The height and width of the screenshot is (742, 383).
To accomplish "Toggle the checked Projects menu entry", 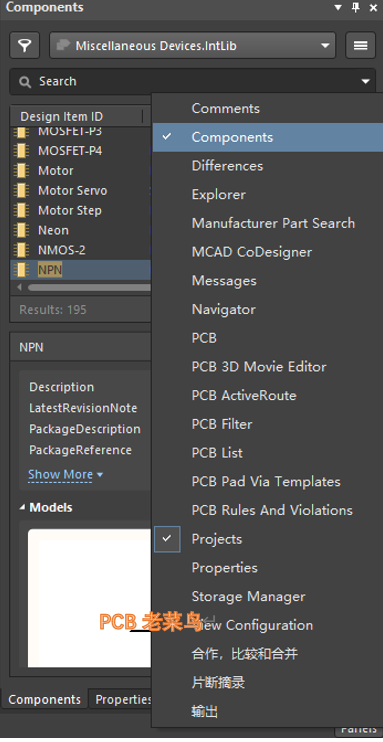I will point(267,539).
